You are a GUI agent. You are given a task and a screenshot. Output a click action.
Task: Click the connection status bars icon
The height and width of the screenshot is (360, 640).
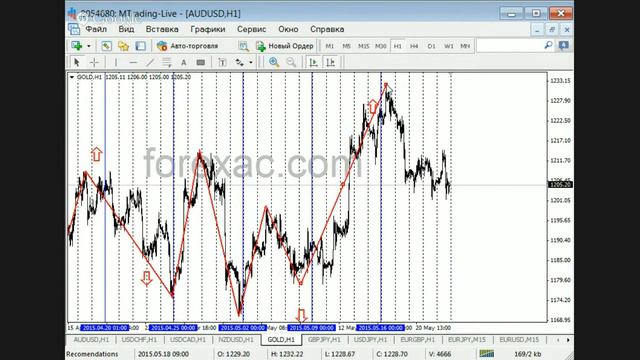(487, 353)
